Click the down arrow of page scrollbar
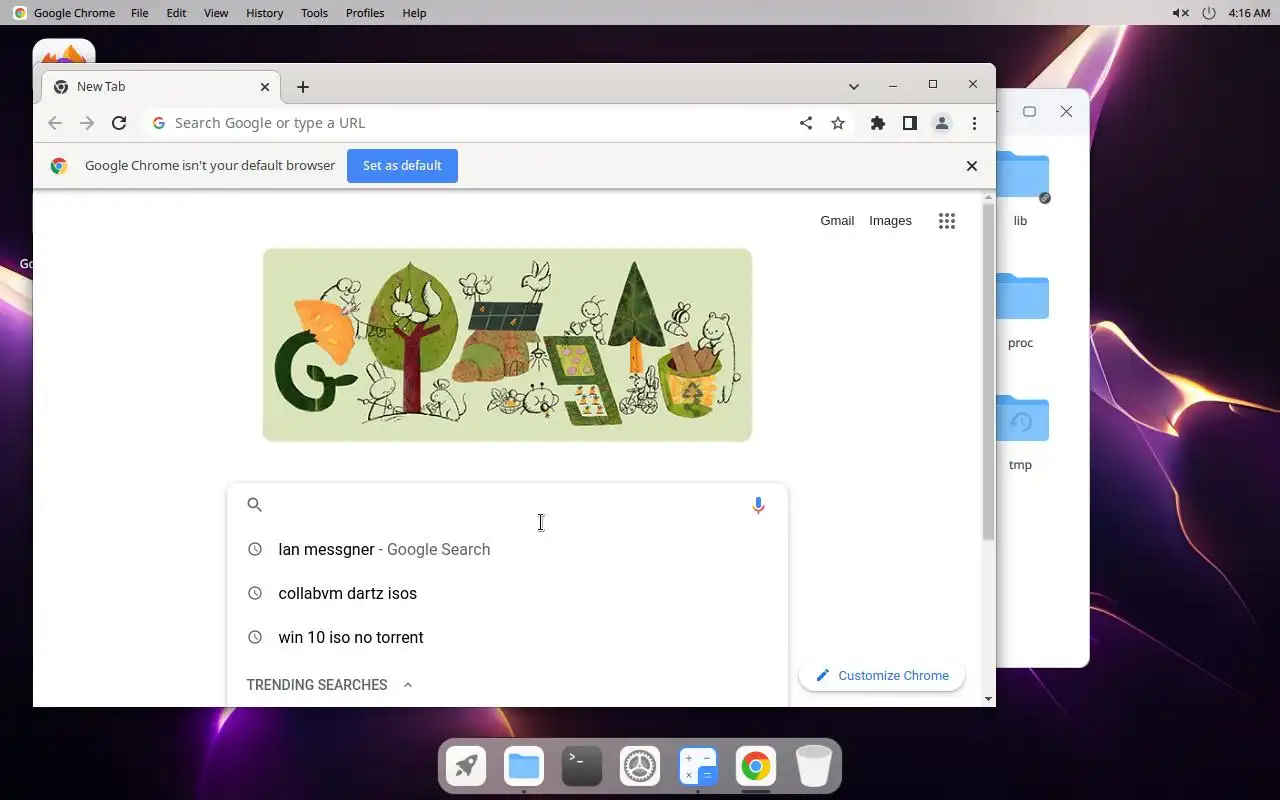 coord(989,699)
